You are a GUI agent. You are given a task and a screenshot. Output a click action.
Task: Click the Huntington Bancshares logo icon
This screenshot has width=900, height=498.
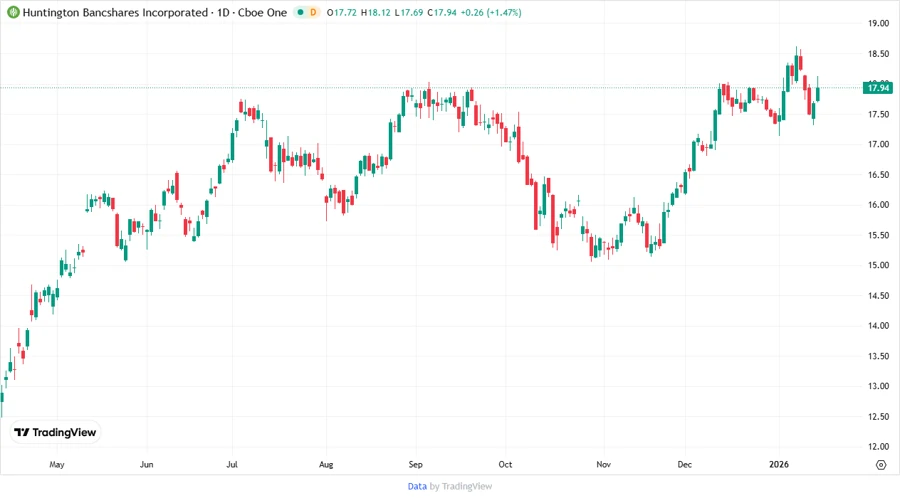13,12
